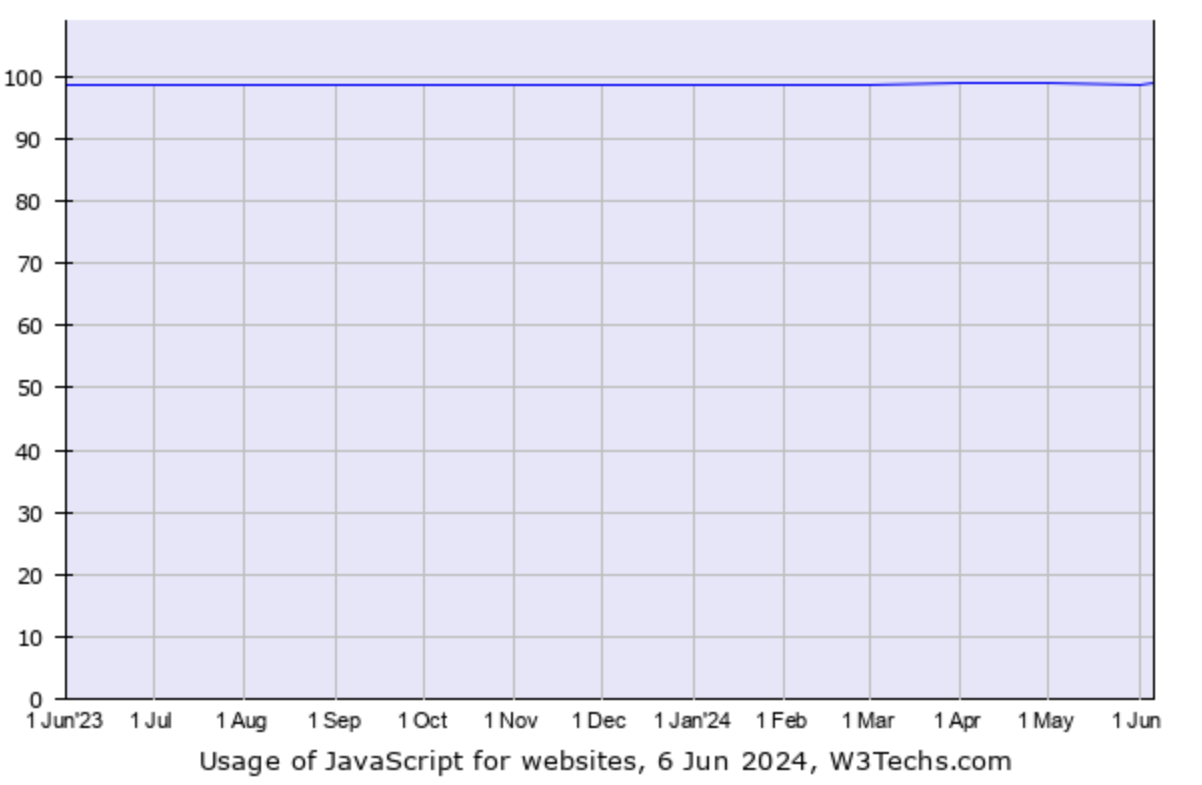Click the 1 Aug x-axis label
The width and height of the screenshot is (1202, 785).
click(x=243, y=721)
